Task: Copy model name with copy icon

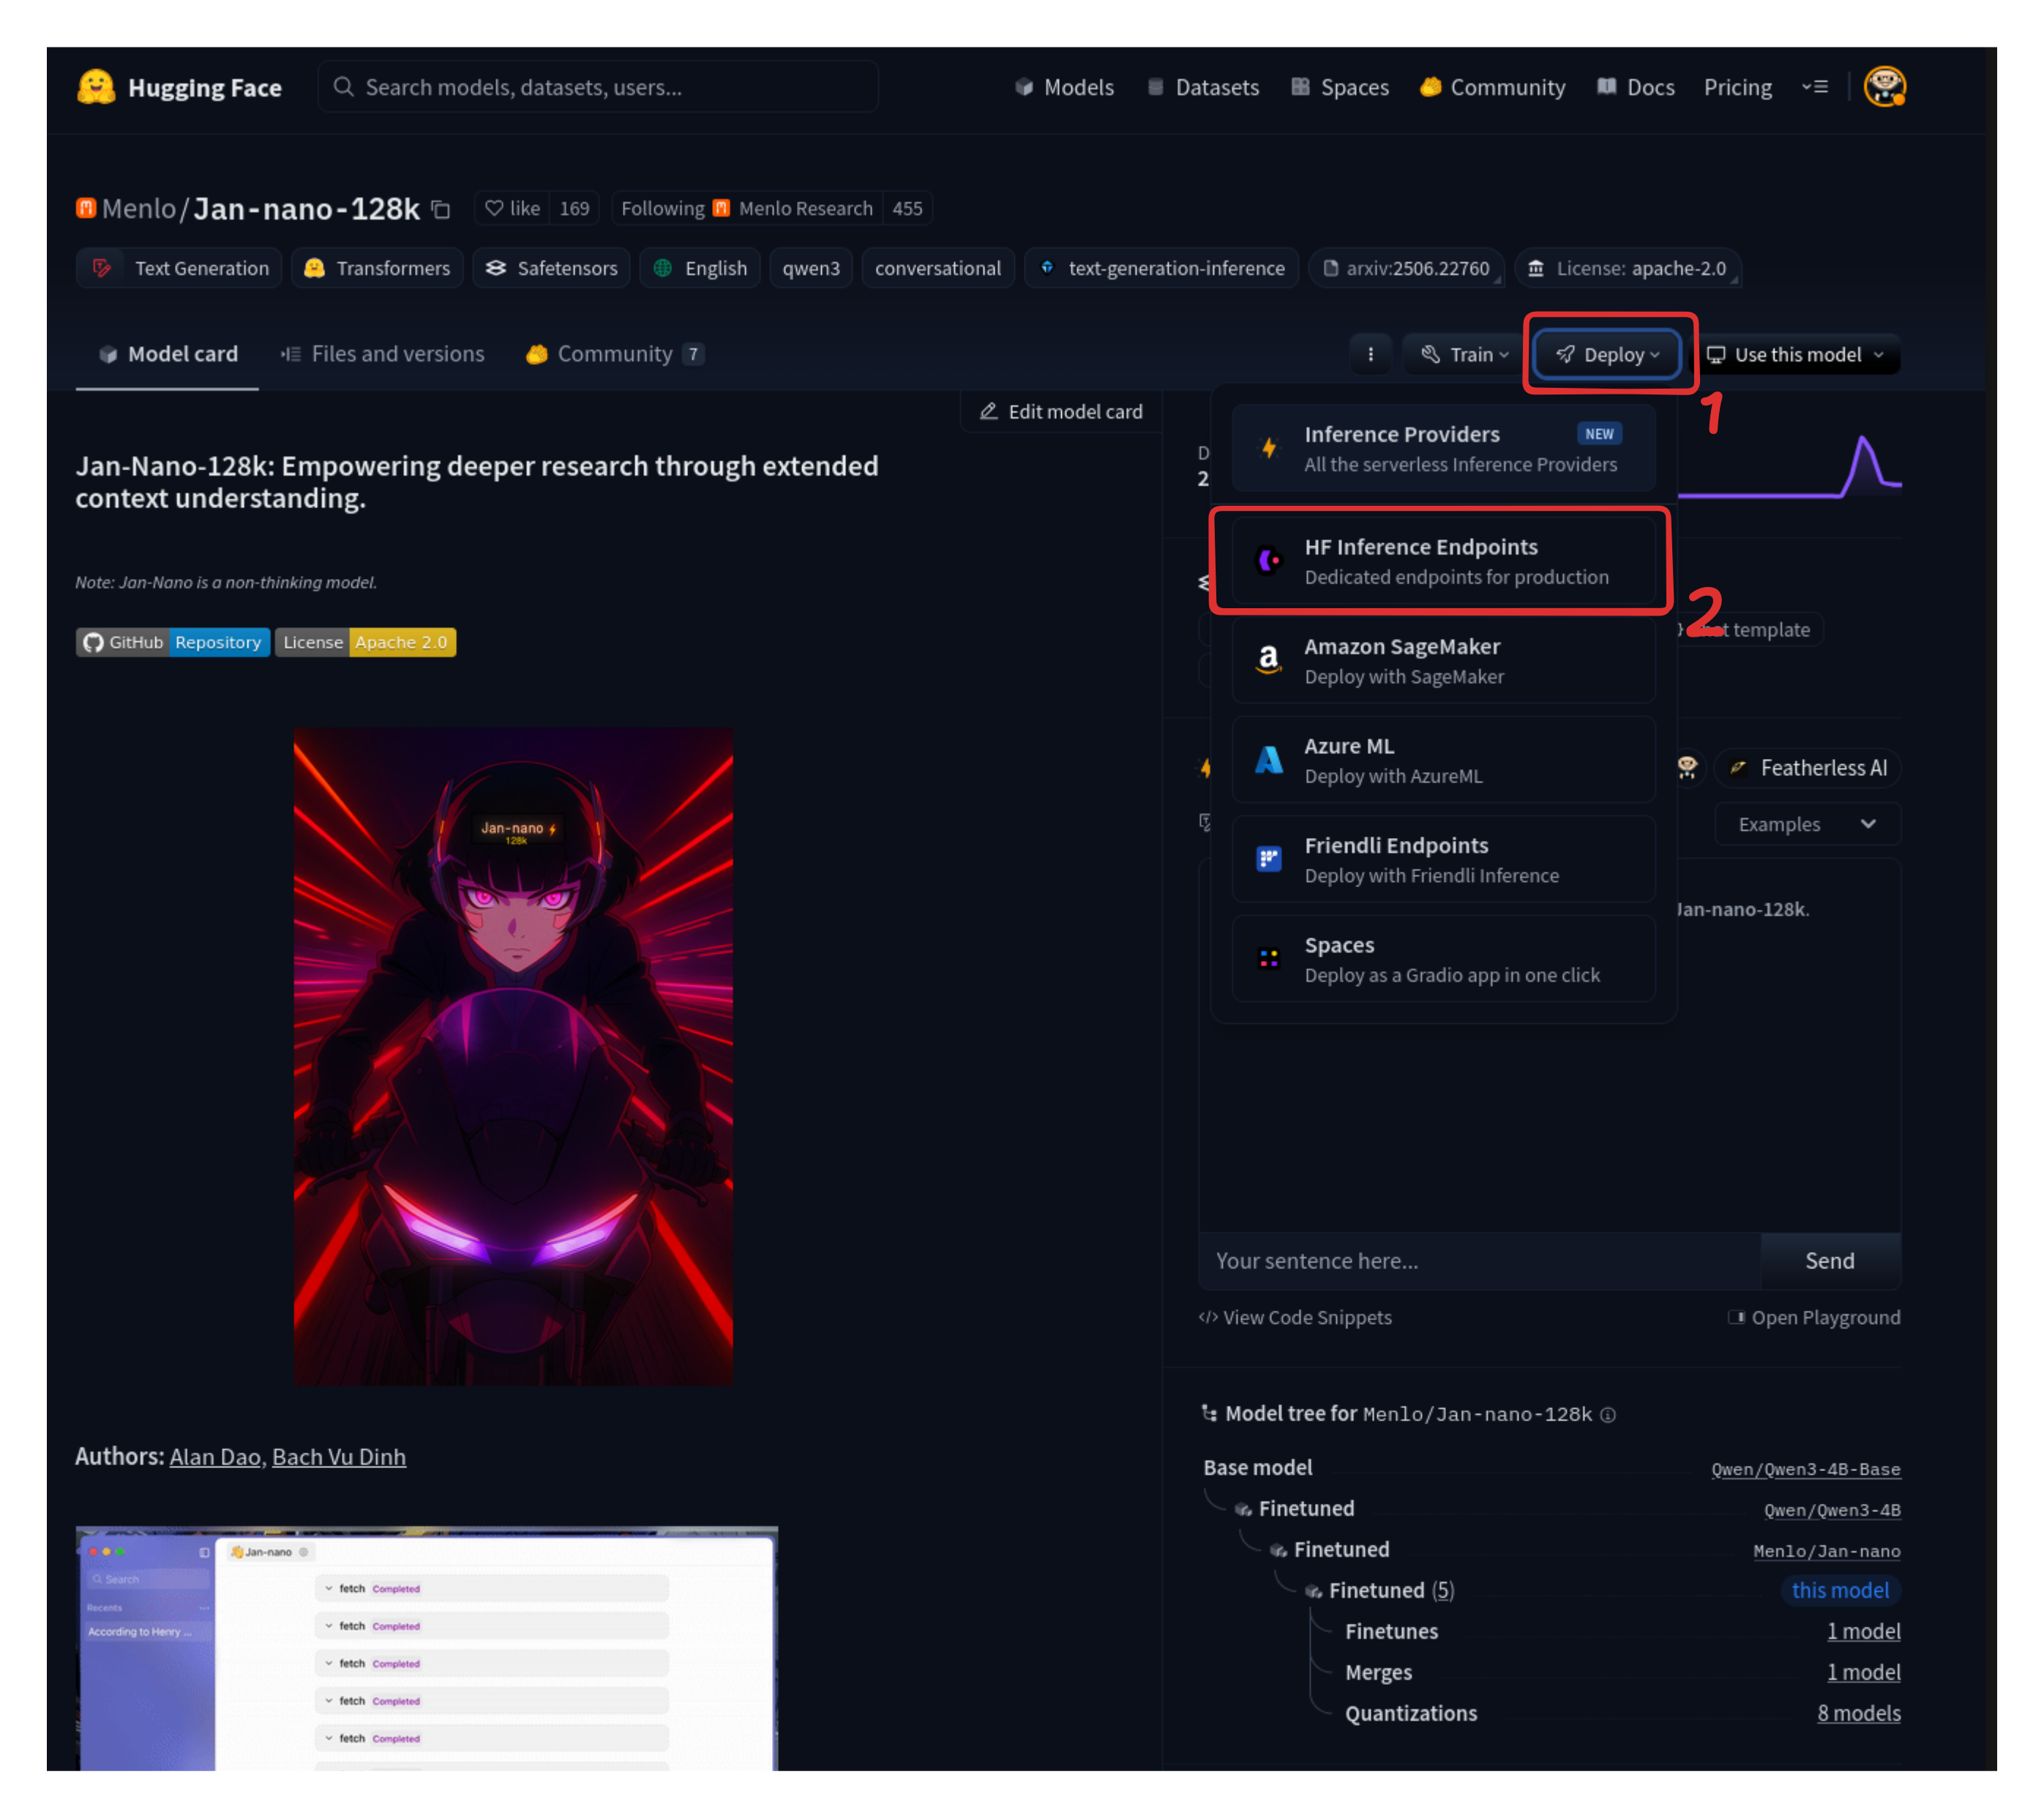Action: click(x=440, y=209)
